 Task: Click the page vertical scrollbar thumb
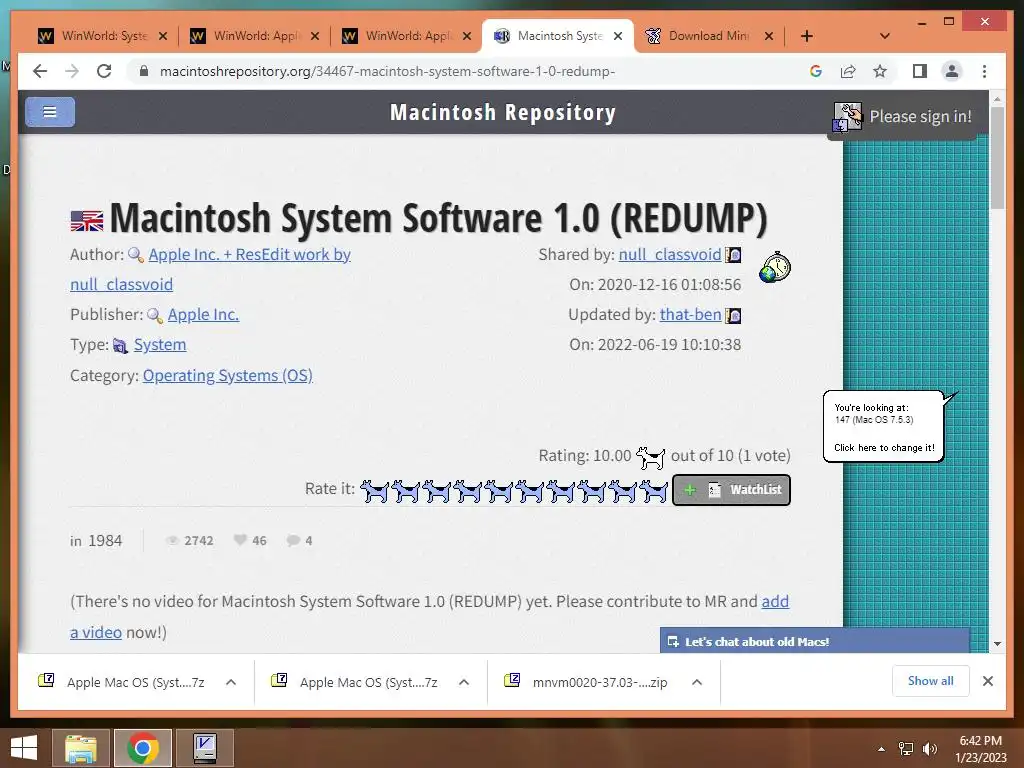(x=997, y=158)
